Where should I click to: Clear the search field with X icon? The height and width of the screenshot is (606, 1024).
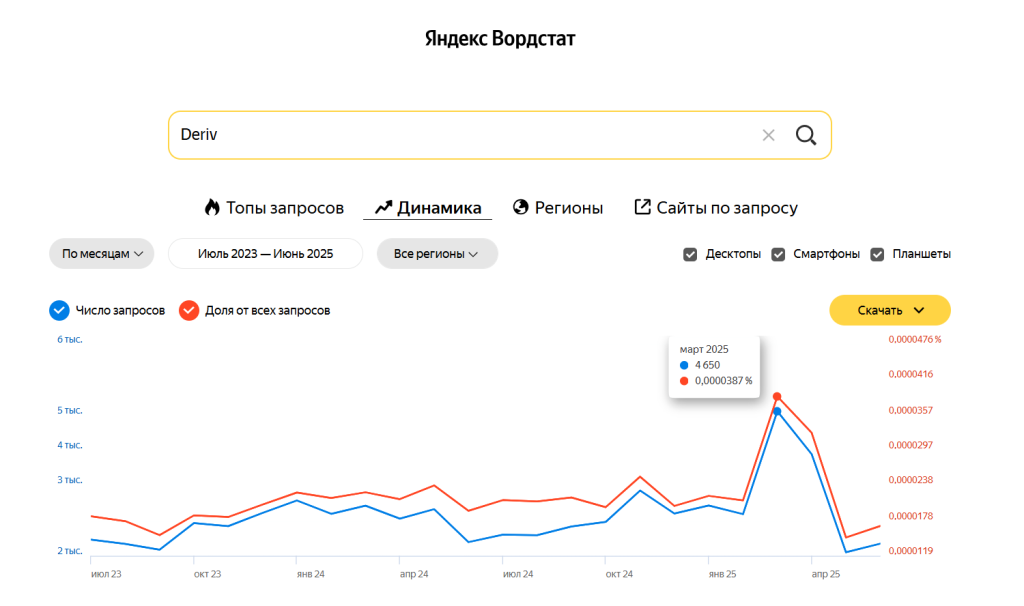click(768, 135)
